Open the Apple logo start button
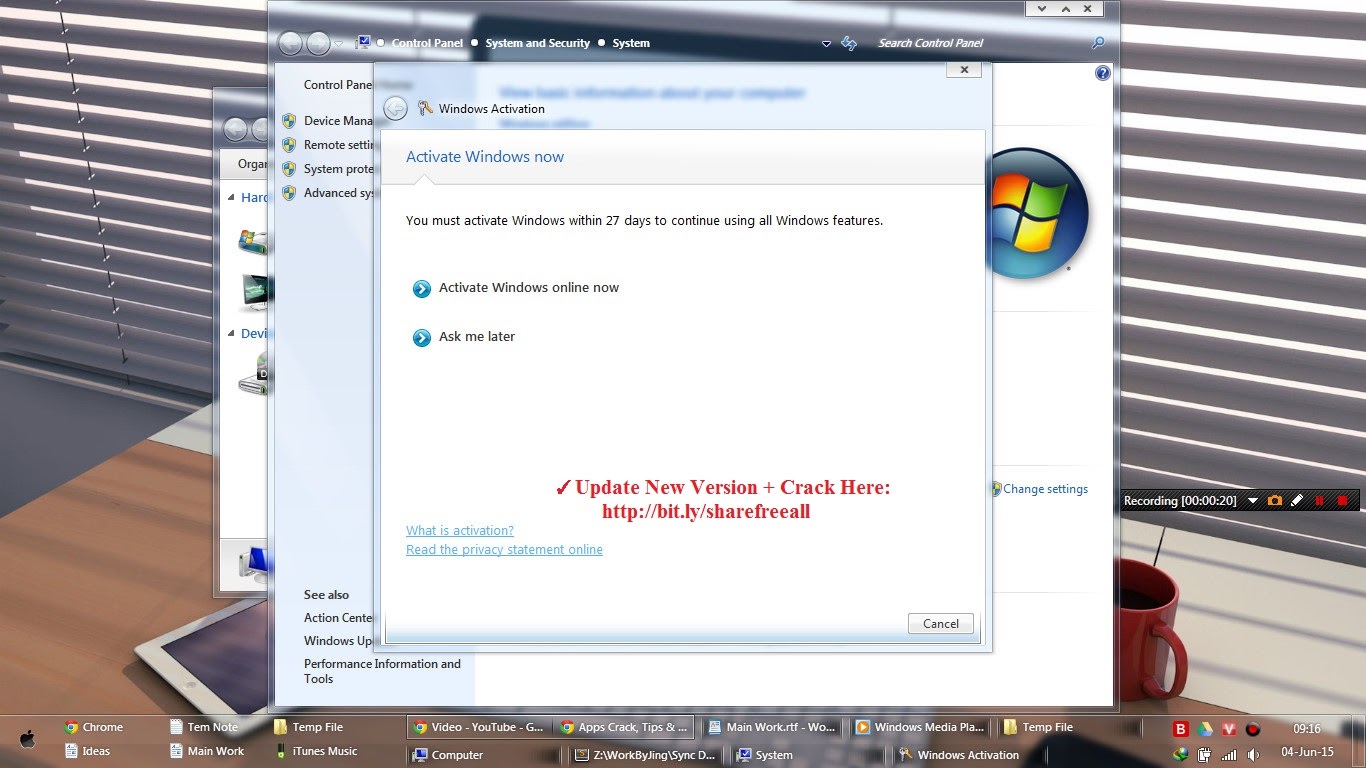This screenshot has width=1366, height=768. (x=27, y=739)
